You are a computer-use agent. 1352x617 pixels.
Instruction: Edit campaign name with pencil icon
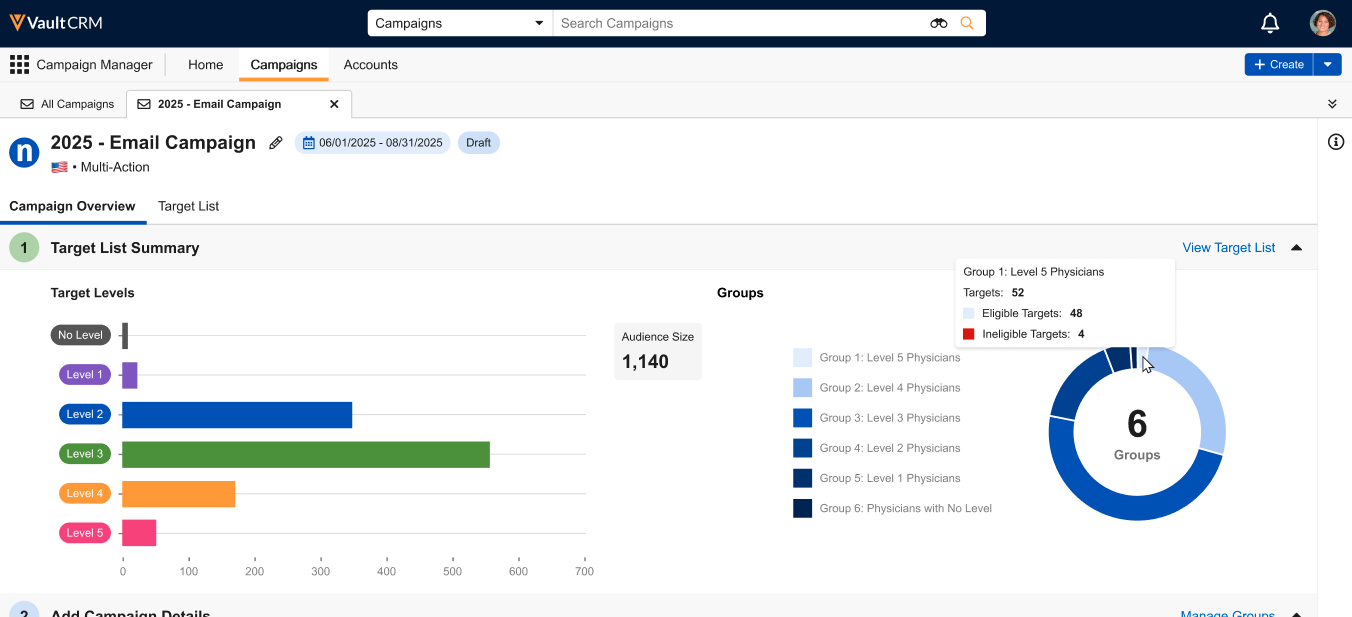pyautogui.click(x=276, y=143)
